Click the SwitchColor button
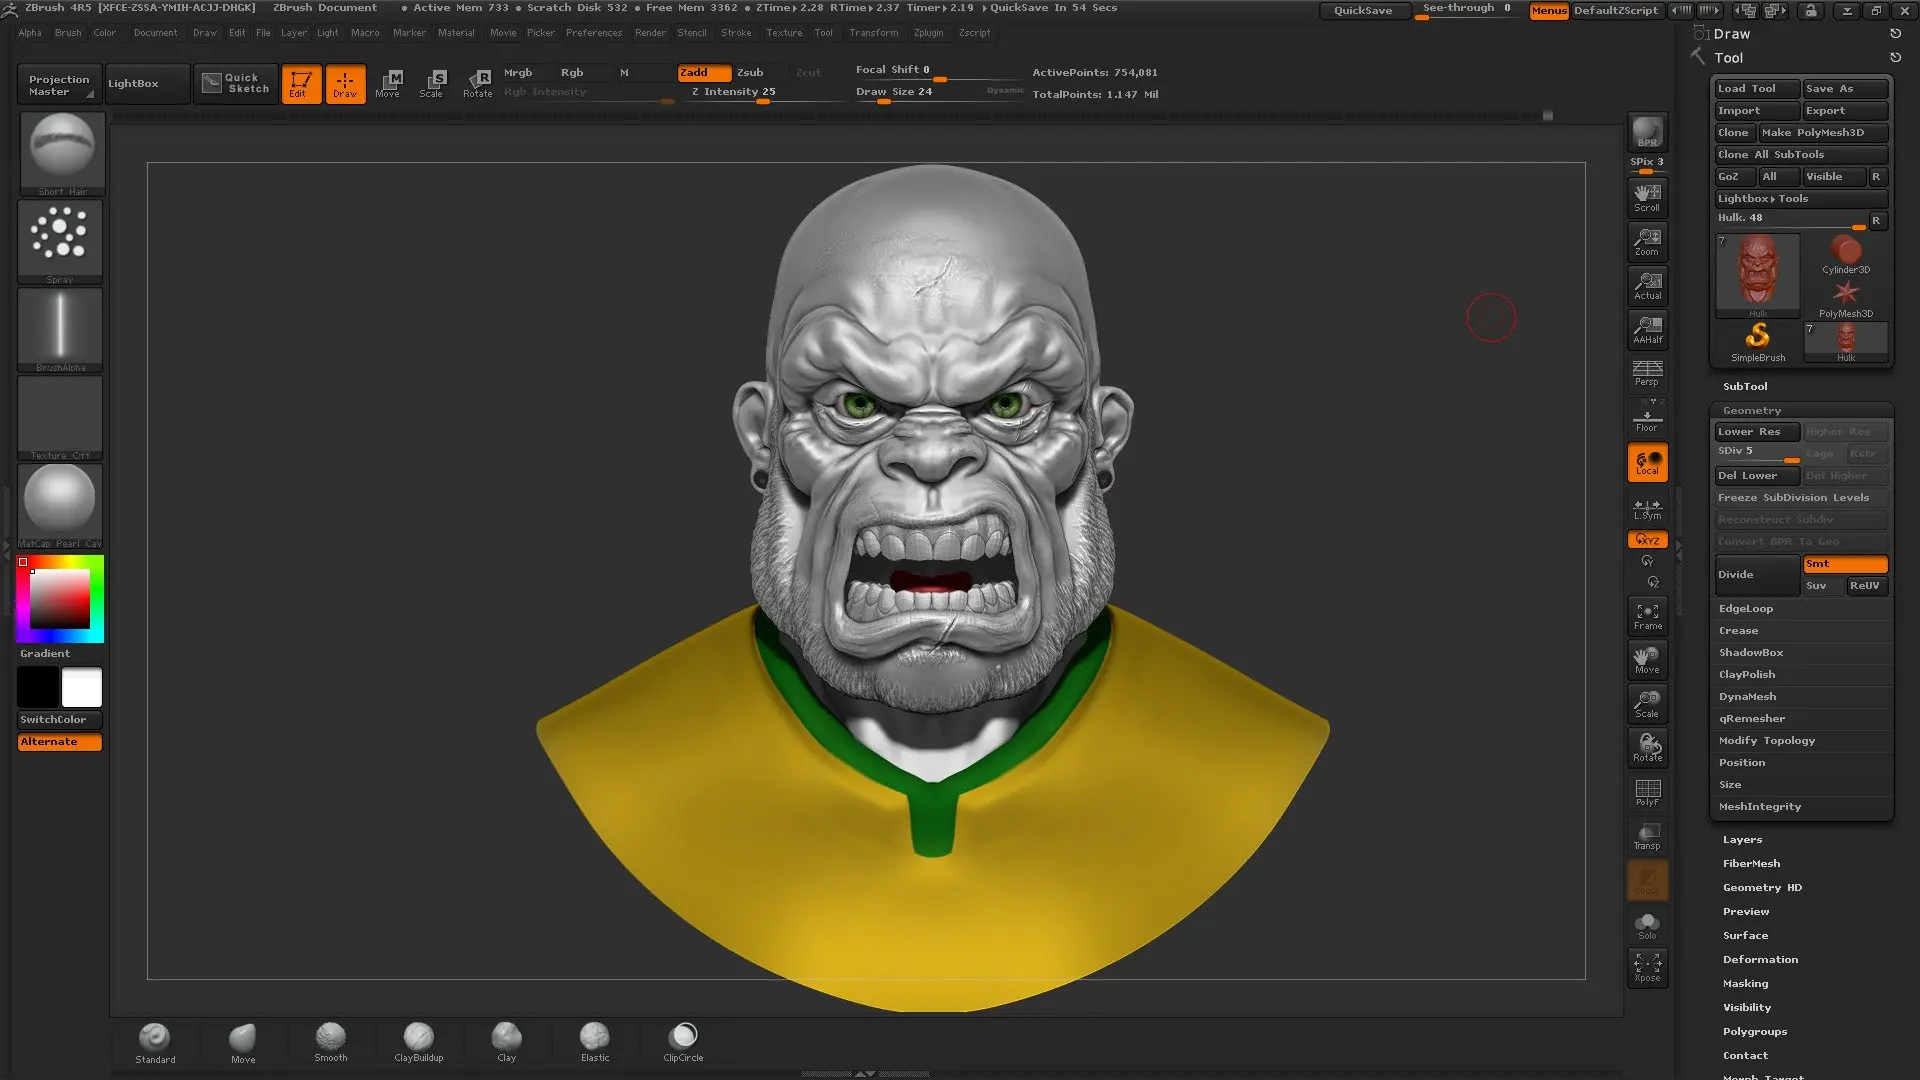Image resolution: width=1920 pixels, height=1080 pixels. point(60,720)
